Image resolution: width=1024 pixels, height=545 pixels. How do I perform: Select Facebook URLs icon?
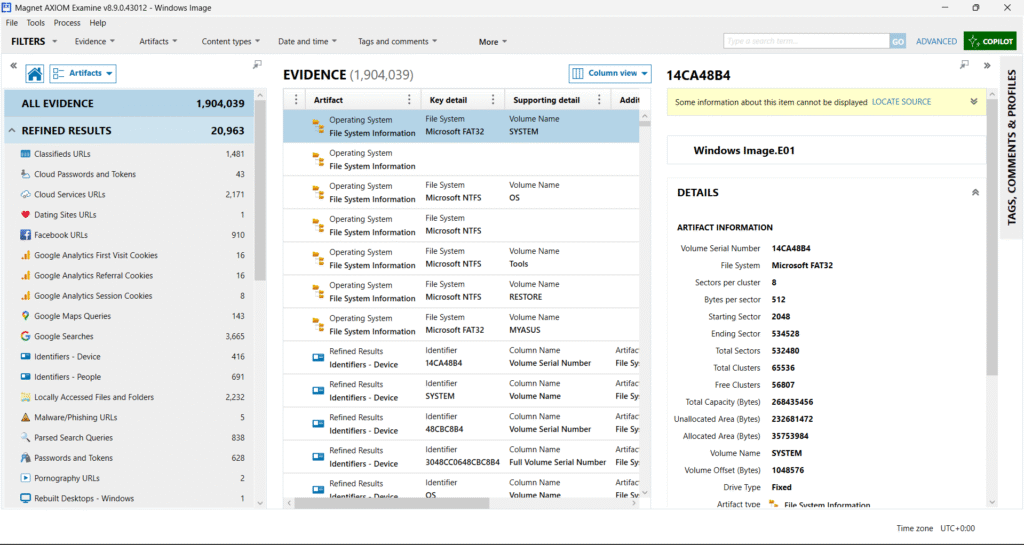[25, 235]
